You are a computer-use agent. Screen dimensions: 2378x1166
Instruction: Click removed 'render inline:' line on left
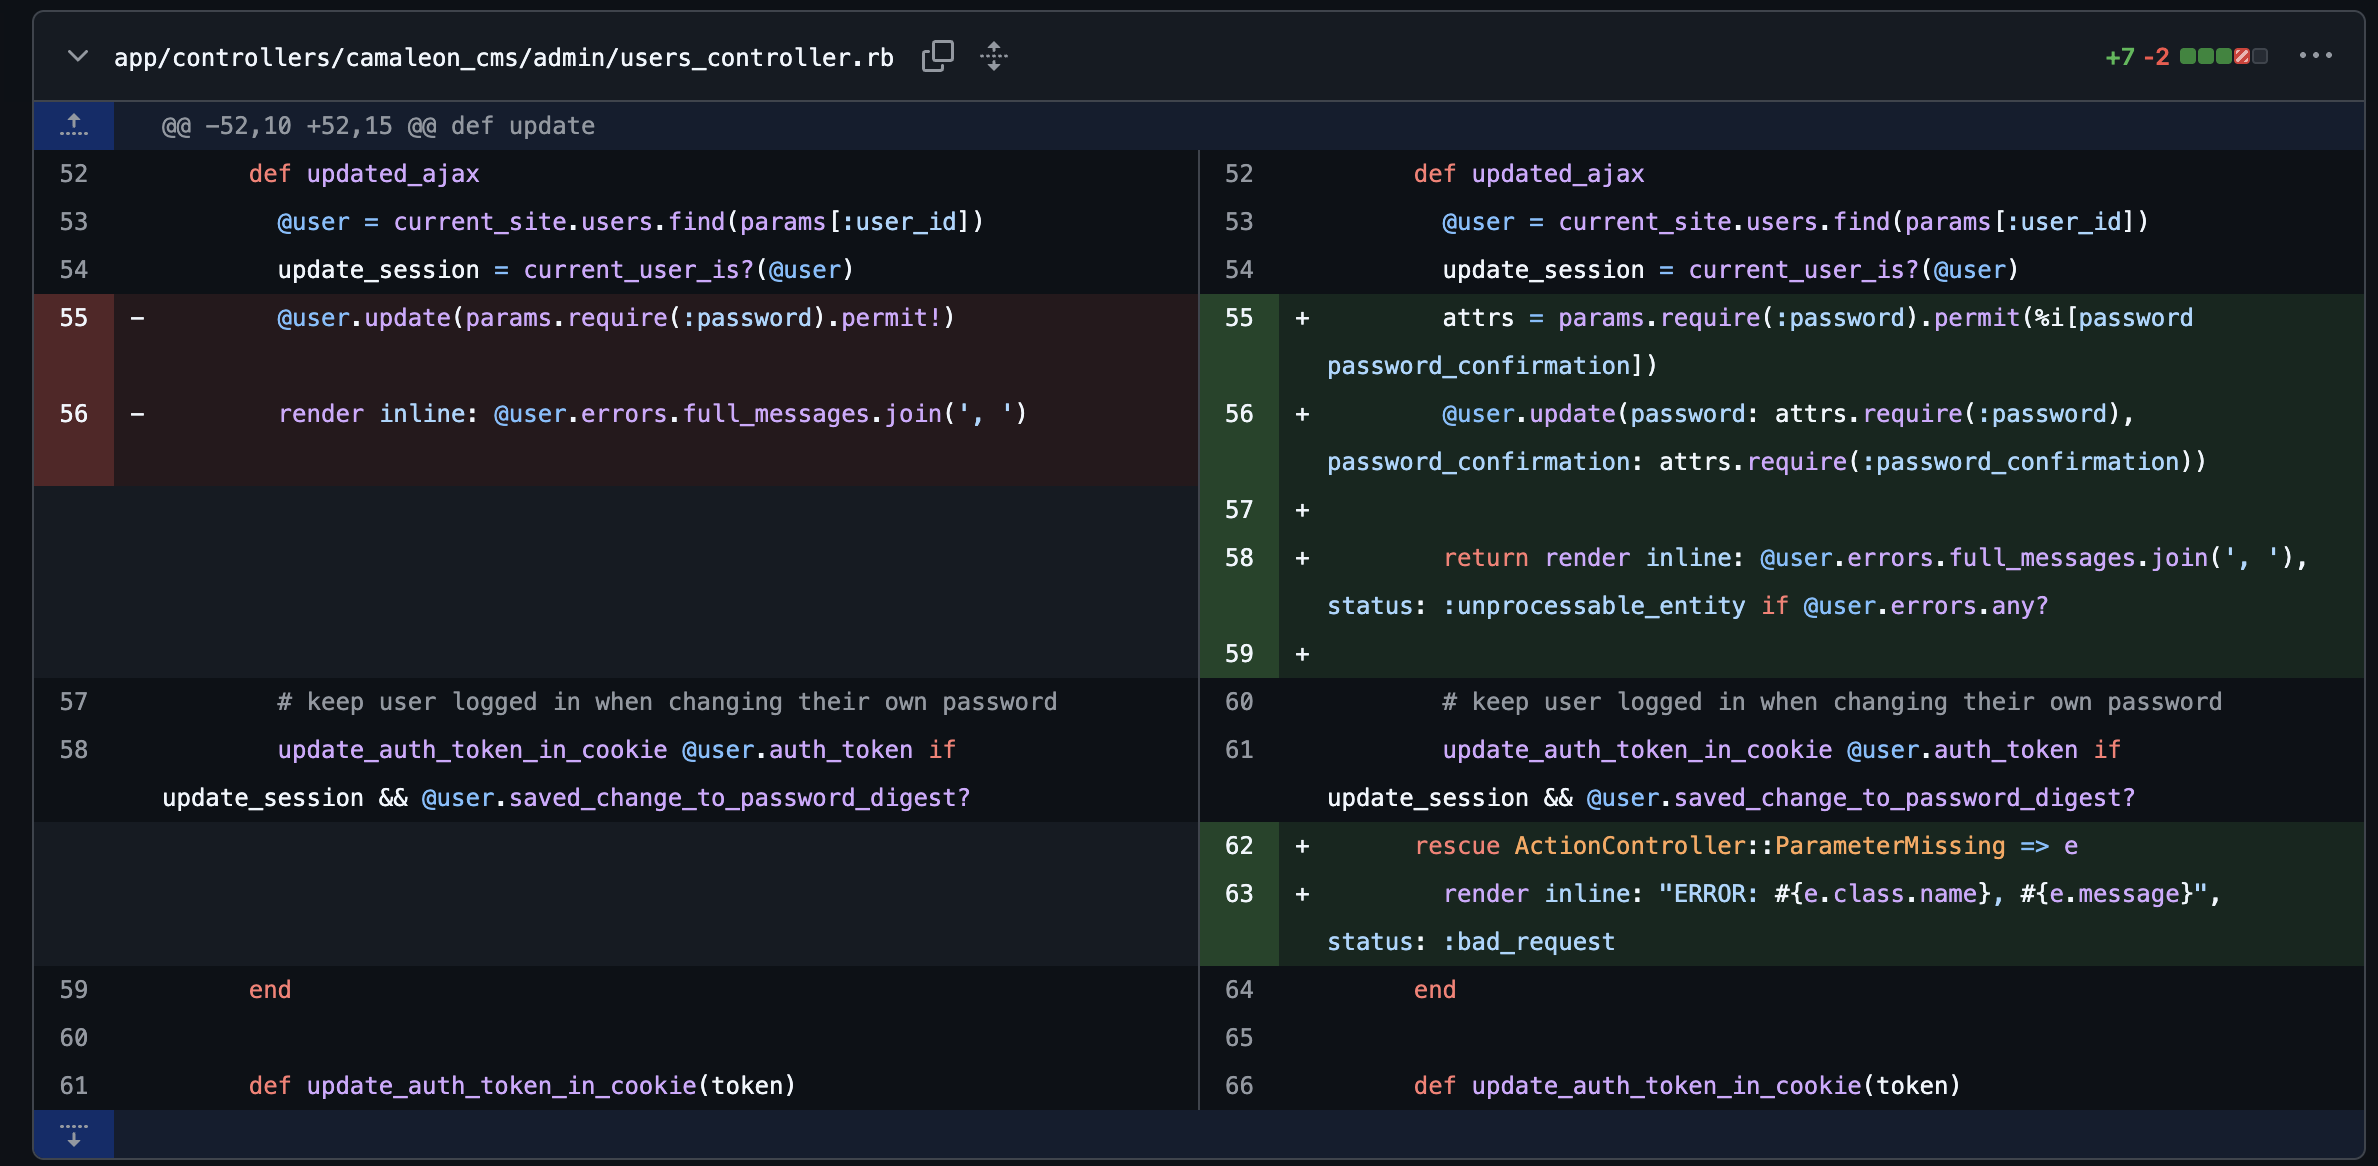tap(652, 414)
